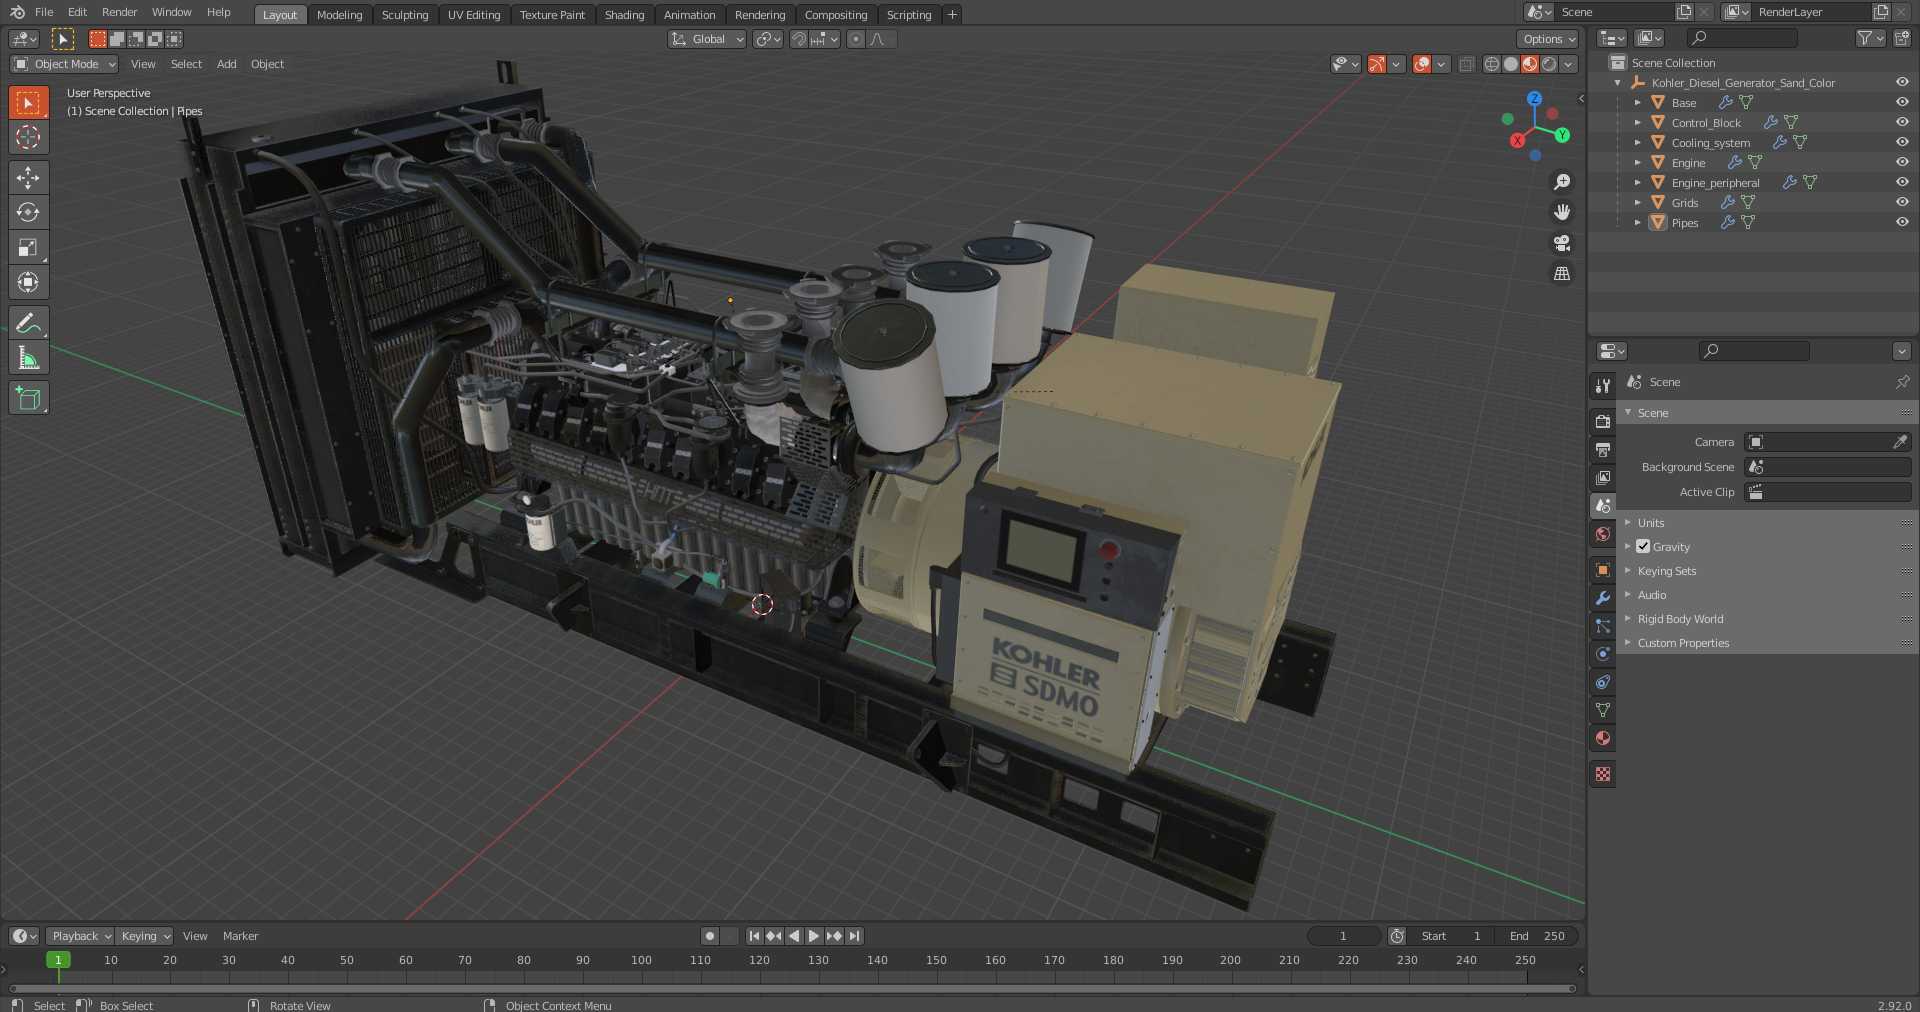
Task: Open the Object properties tab
Action: pos(1603,569)
